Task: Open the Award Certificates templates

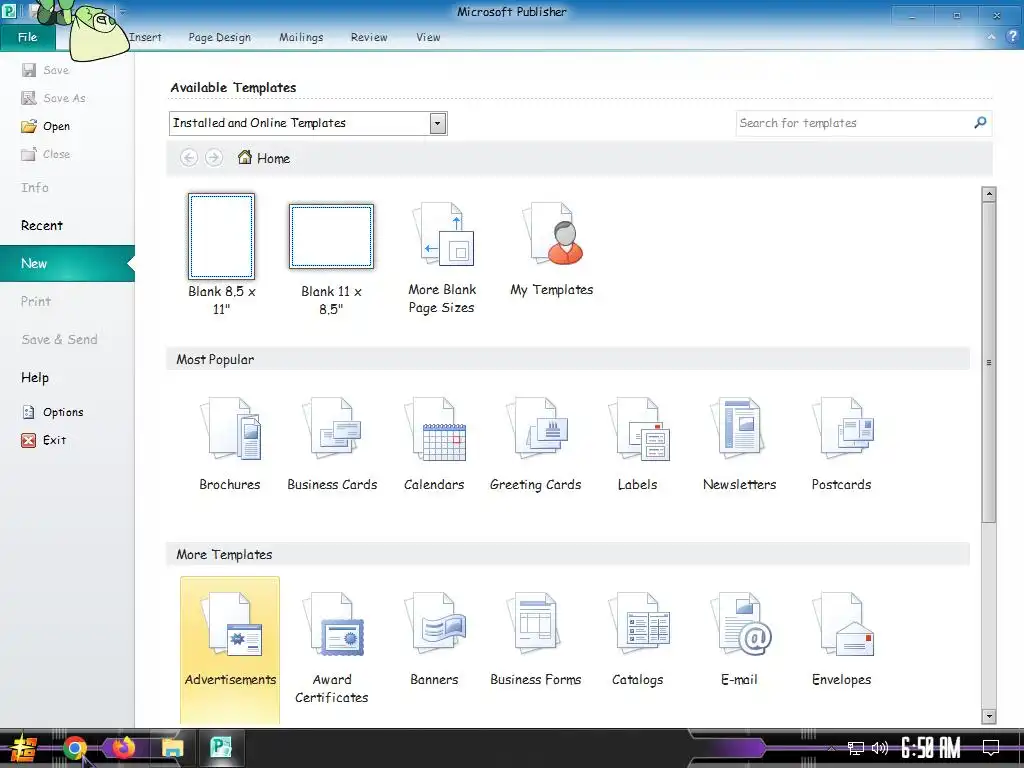Action: (332, 647)
